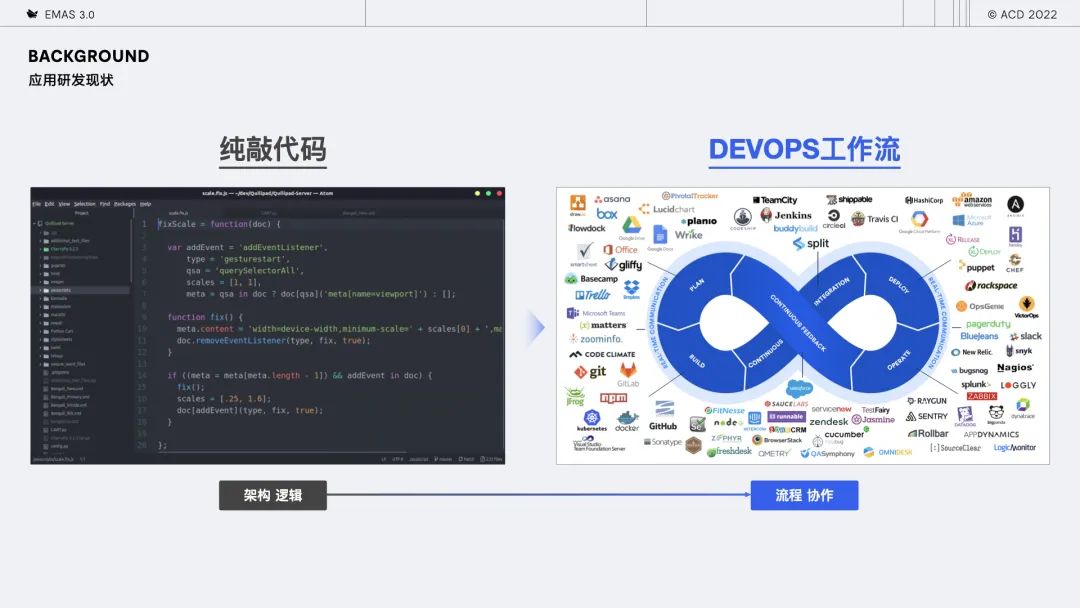Collapse the root project folder in tree
Screen dimensions: 1080x608
[34, 223]
